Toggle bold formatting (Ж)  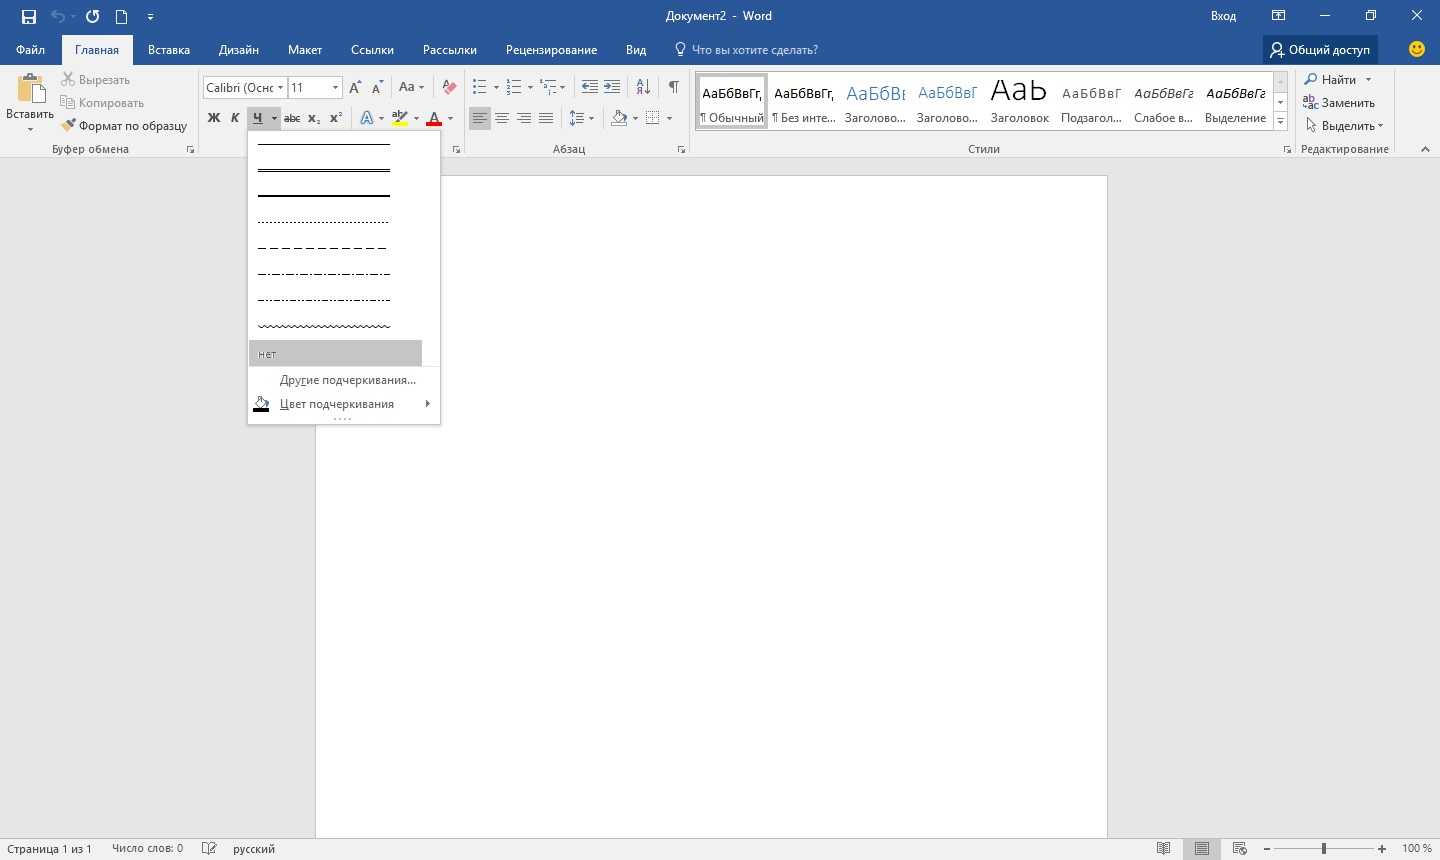213,118
